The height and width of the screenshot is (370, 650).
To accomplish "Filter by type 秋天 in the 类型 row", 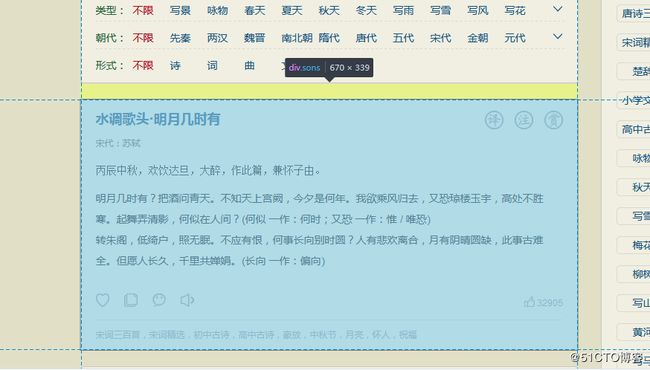I will tap(329, 10).
